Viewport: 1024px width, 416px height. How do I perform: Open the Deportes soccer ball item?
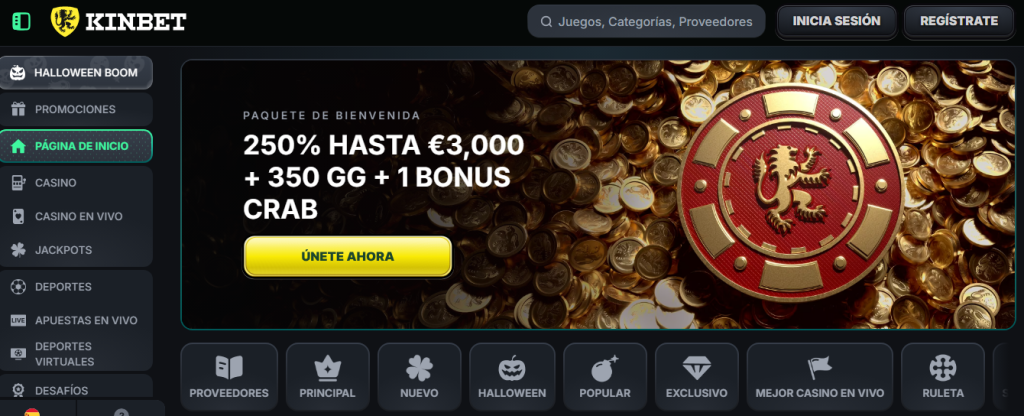pyautogui.click(x=76, y=287)
